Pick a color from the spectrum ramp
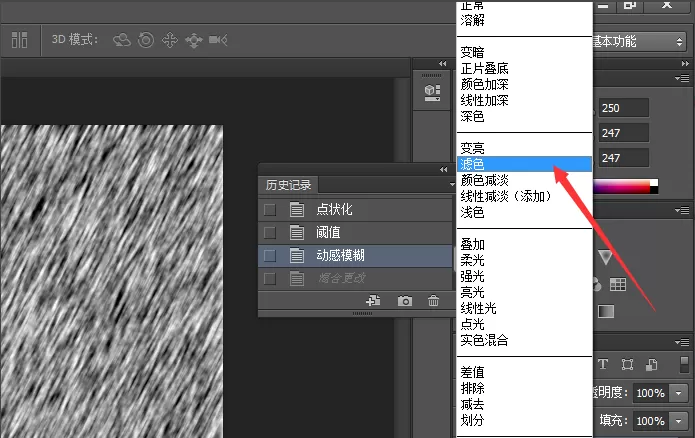The image size is (695, 438). 622,187
